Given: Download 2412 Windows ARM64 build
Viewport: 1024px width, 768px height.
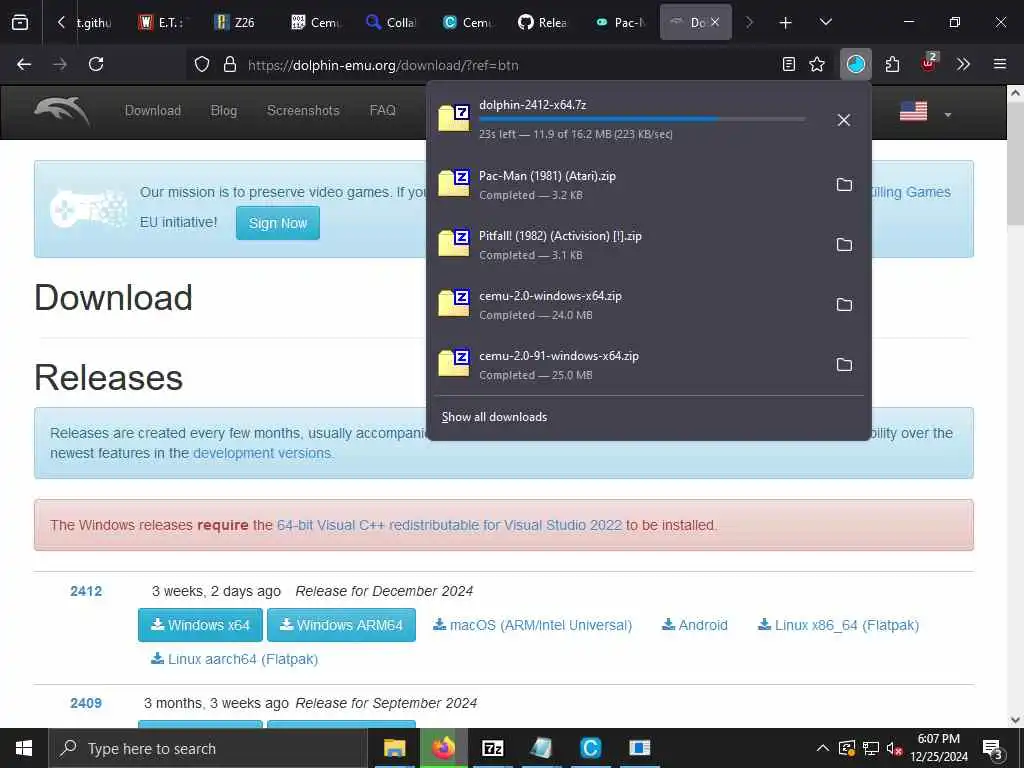Looking at the screenshot, I should coord(342,625).
